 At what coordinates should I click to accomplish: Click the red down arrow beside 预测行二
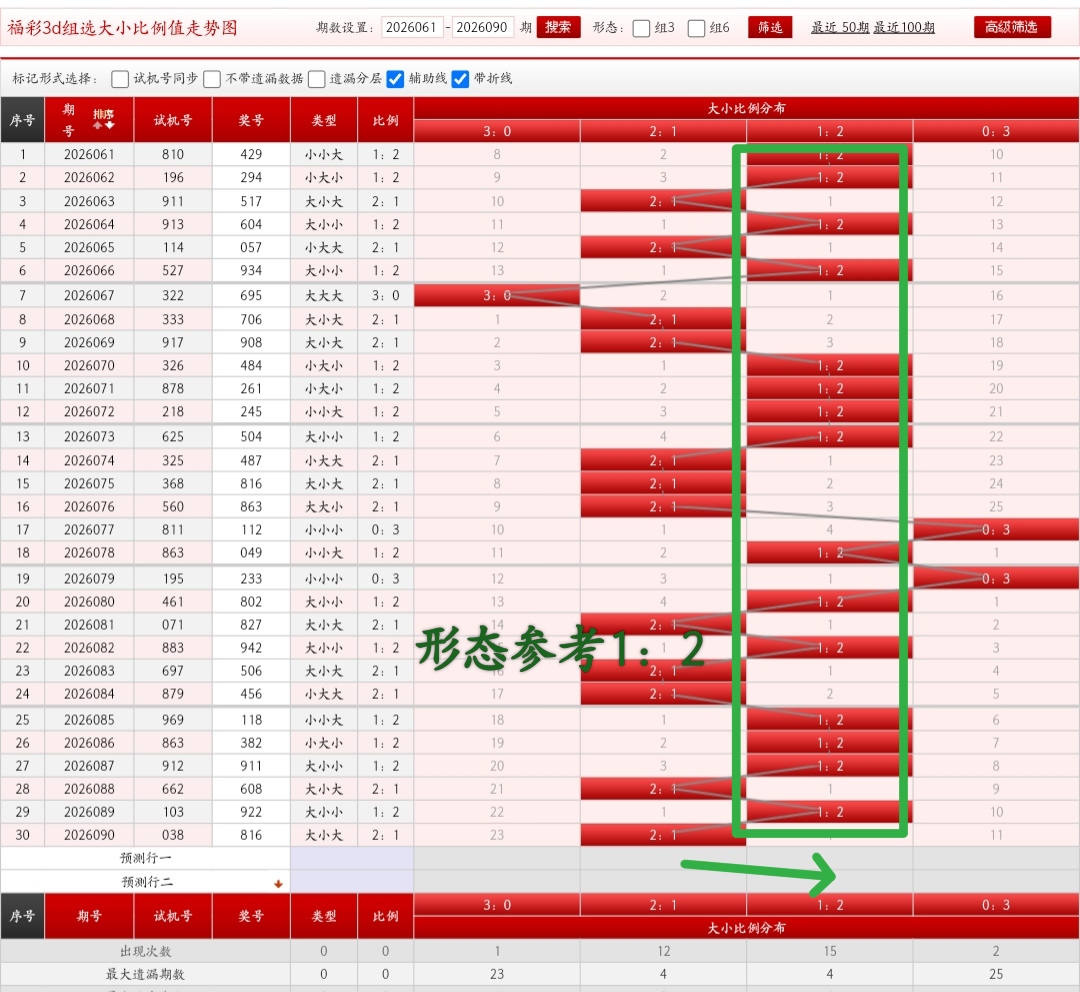pos(278,883)
